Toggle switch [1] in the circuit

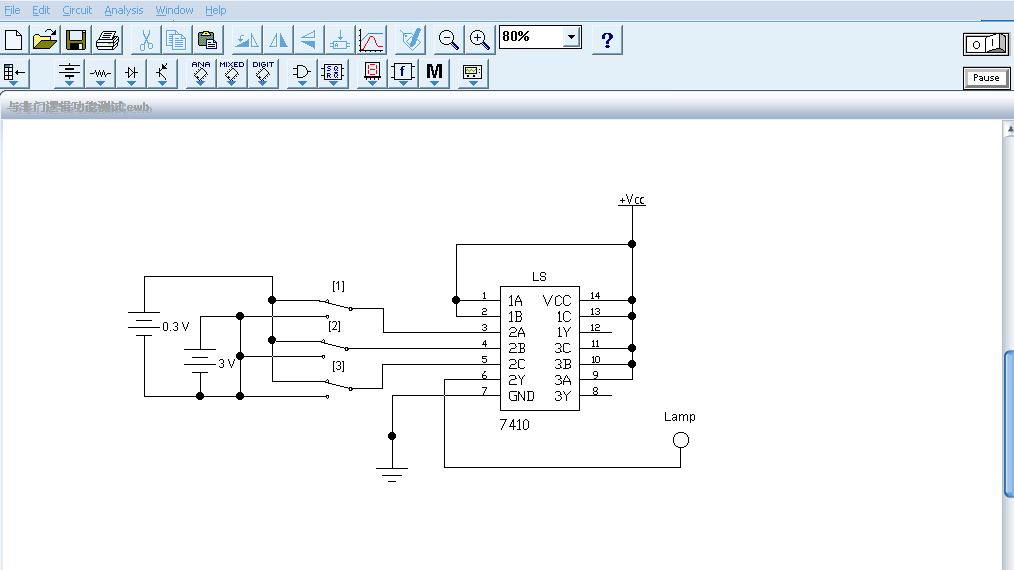pyautogui.click(x=337, y=303)
